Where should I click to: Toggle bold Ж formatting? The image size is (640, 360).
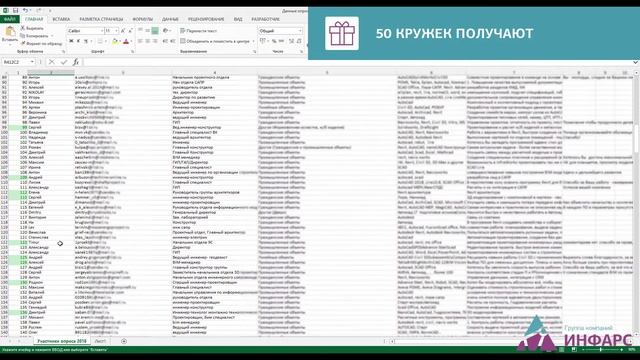tap(71, 41)
